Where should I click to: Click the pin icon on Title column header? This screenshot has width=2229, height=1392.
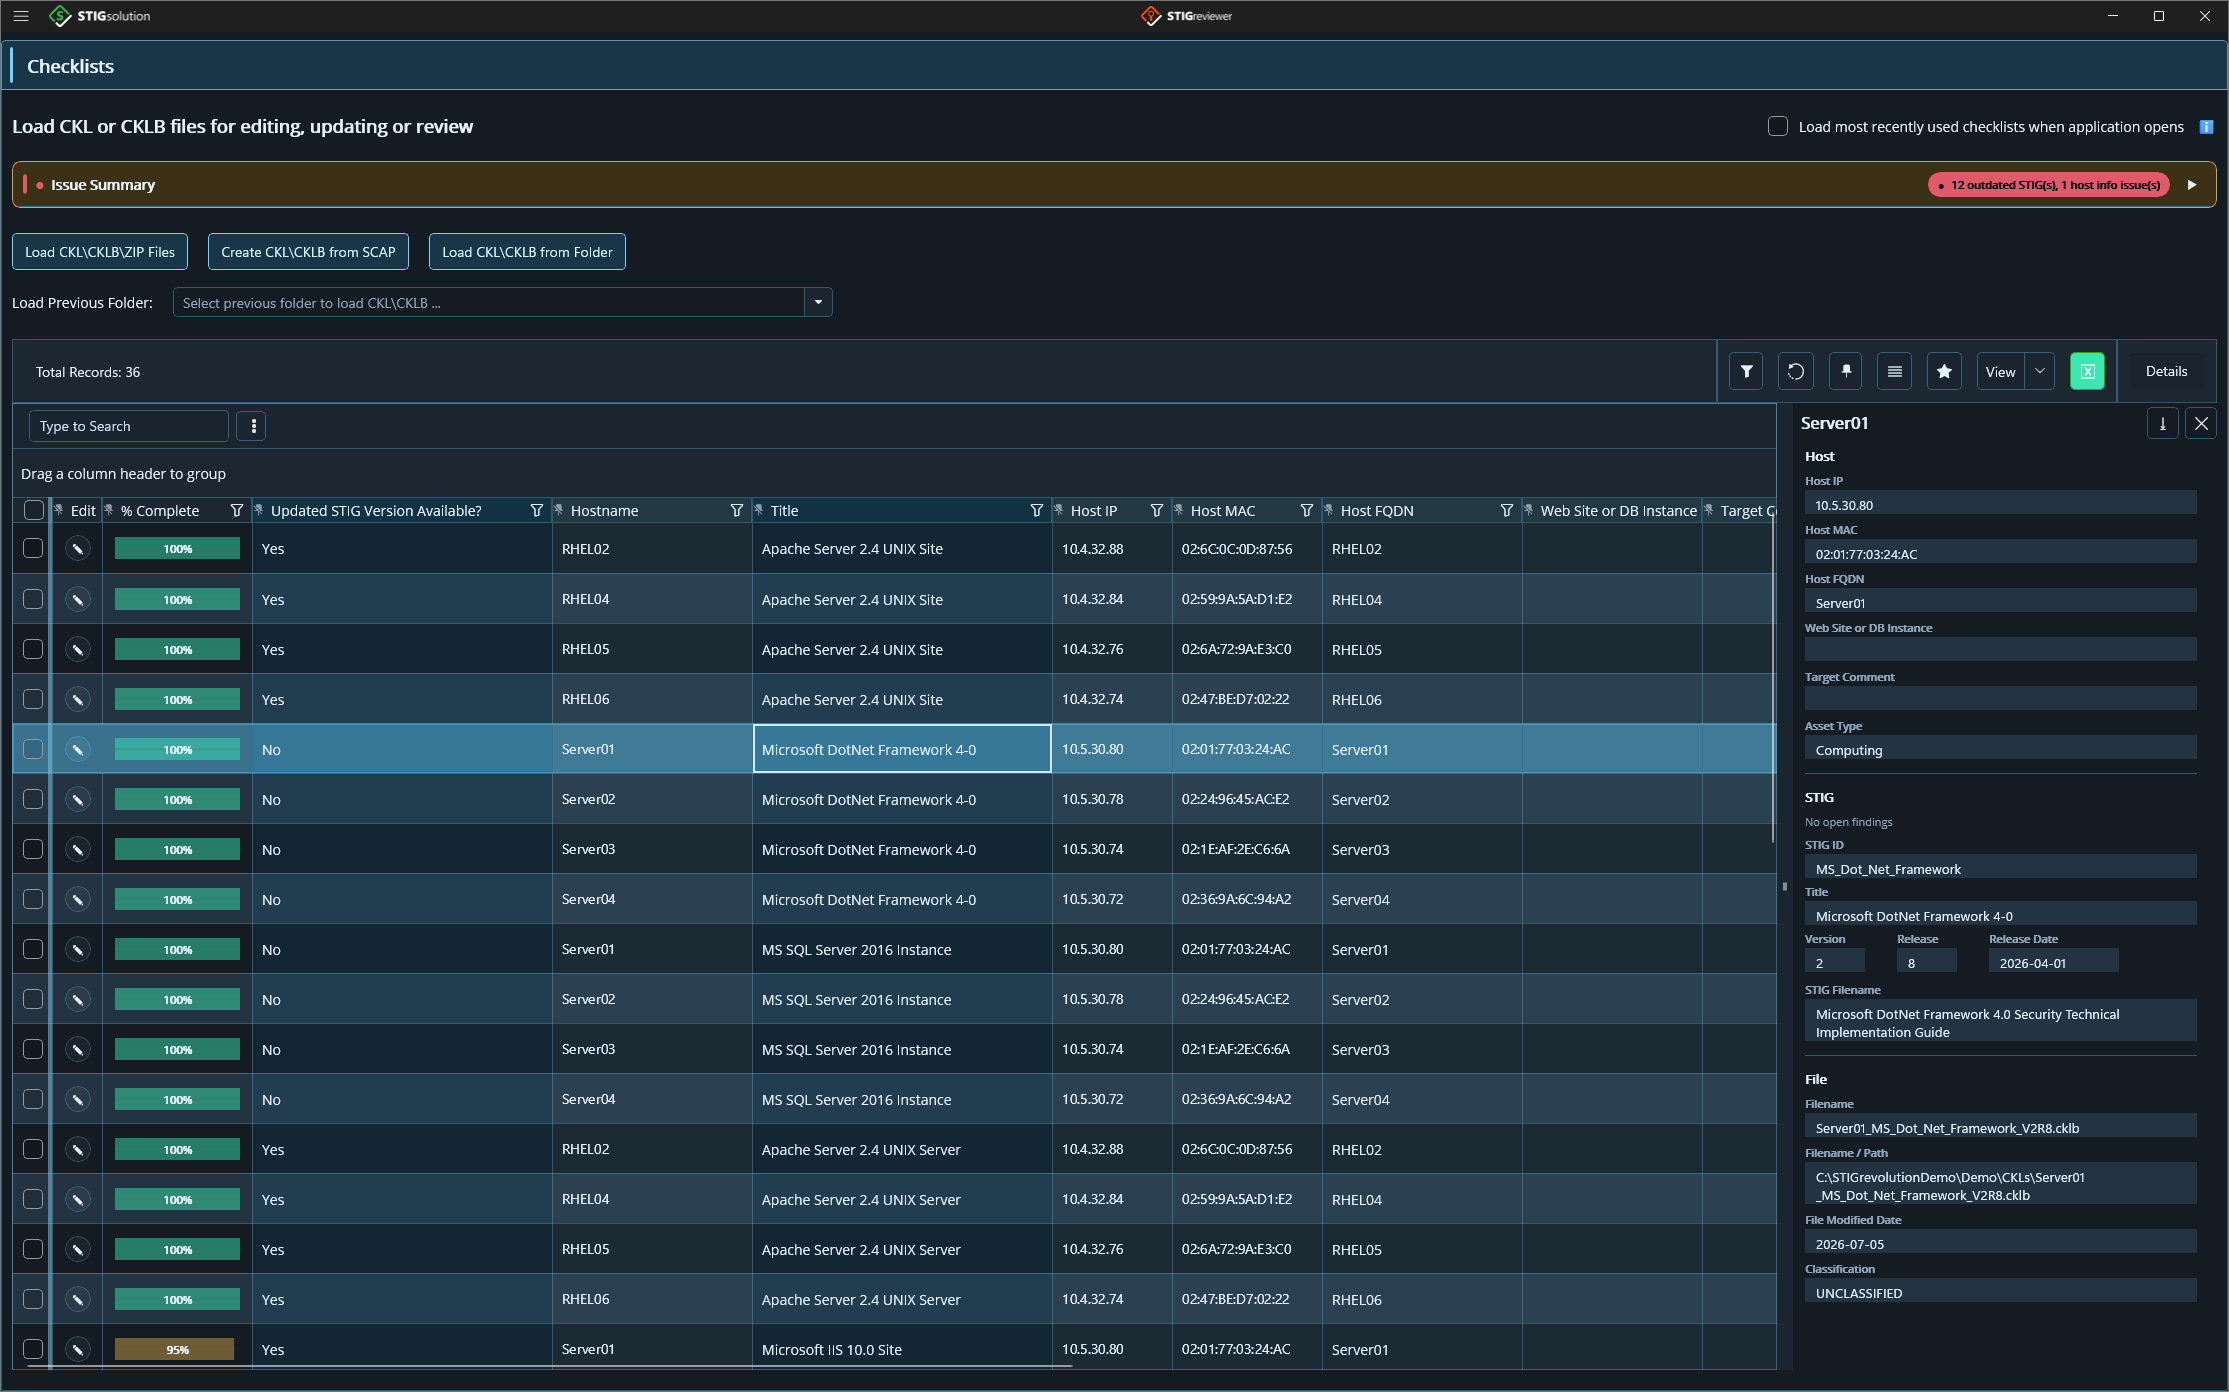coord(759,510)
